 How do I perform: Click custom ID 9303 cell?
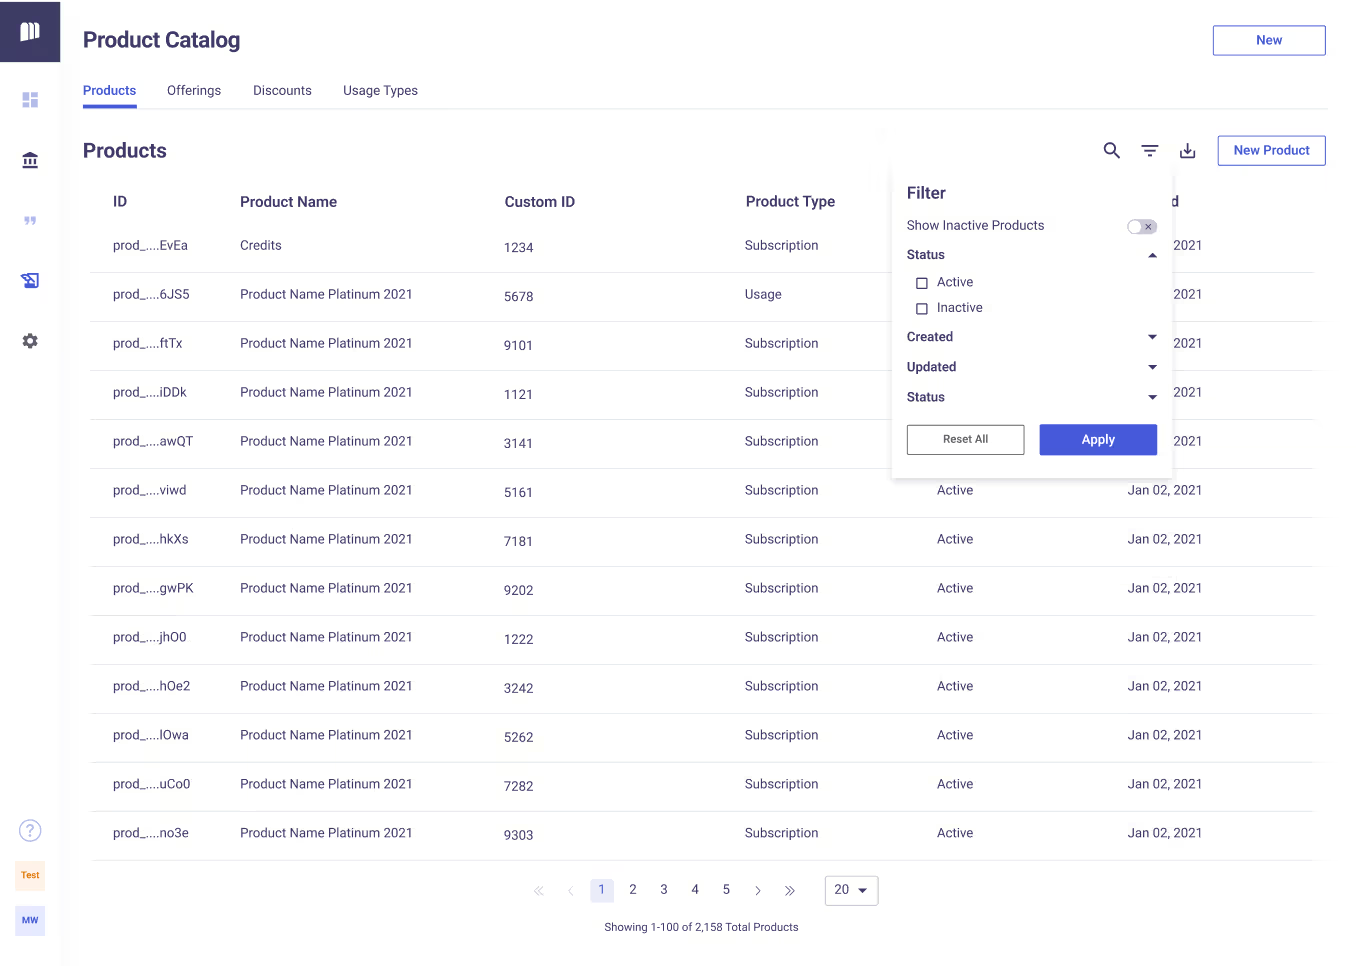(x=518, y=836)
